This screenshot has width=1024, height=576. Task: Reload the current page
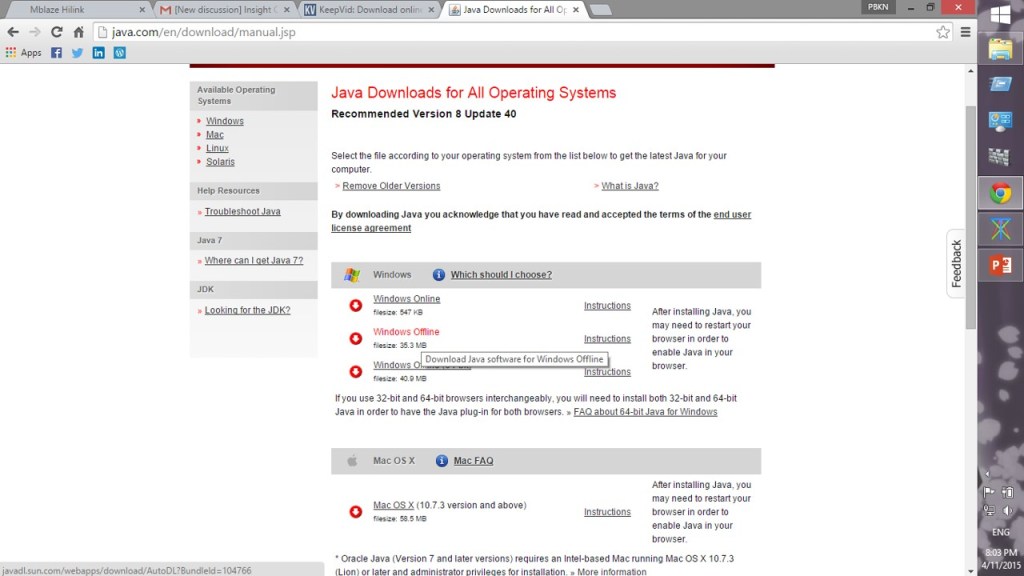point(56,32)
